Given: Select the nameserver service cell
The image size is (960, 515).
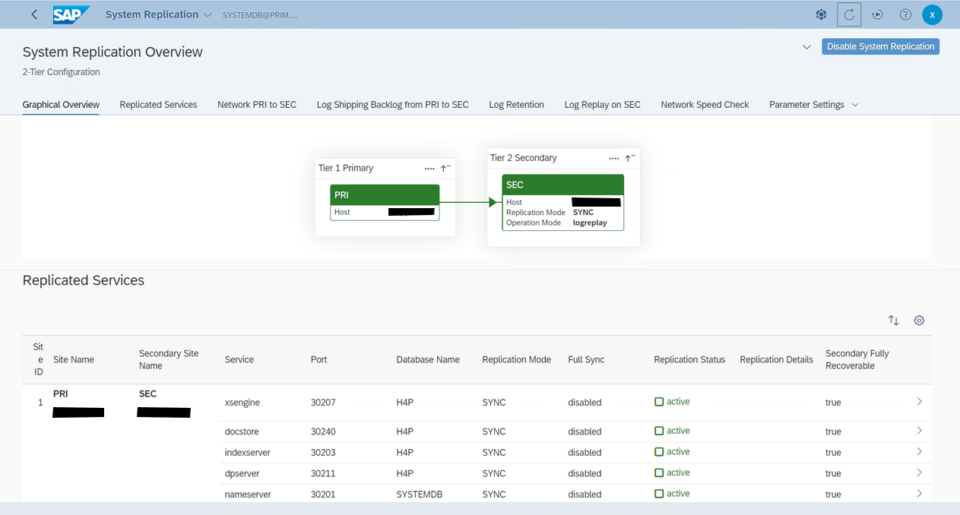Looking at the screenshot, I should click(x=247, y=494).
